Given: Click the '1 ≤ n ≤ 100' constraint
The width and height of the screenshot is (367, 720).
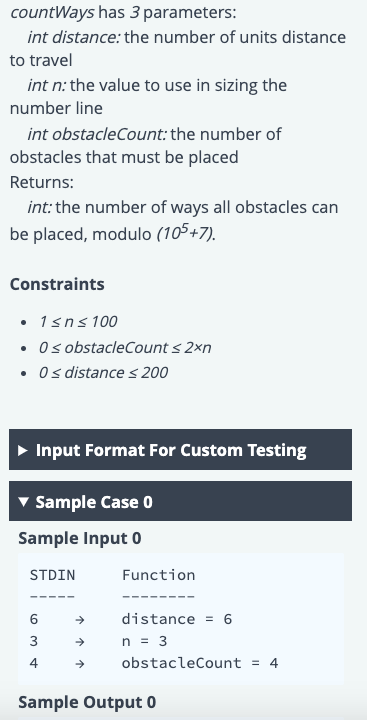Looking at the screenshot, I should click(x=78, y=321).
